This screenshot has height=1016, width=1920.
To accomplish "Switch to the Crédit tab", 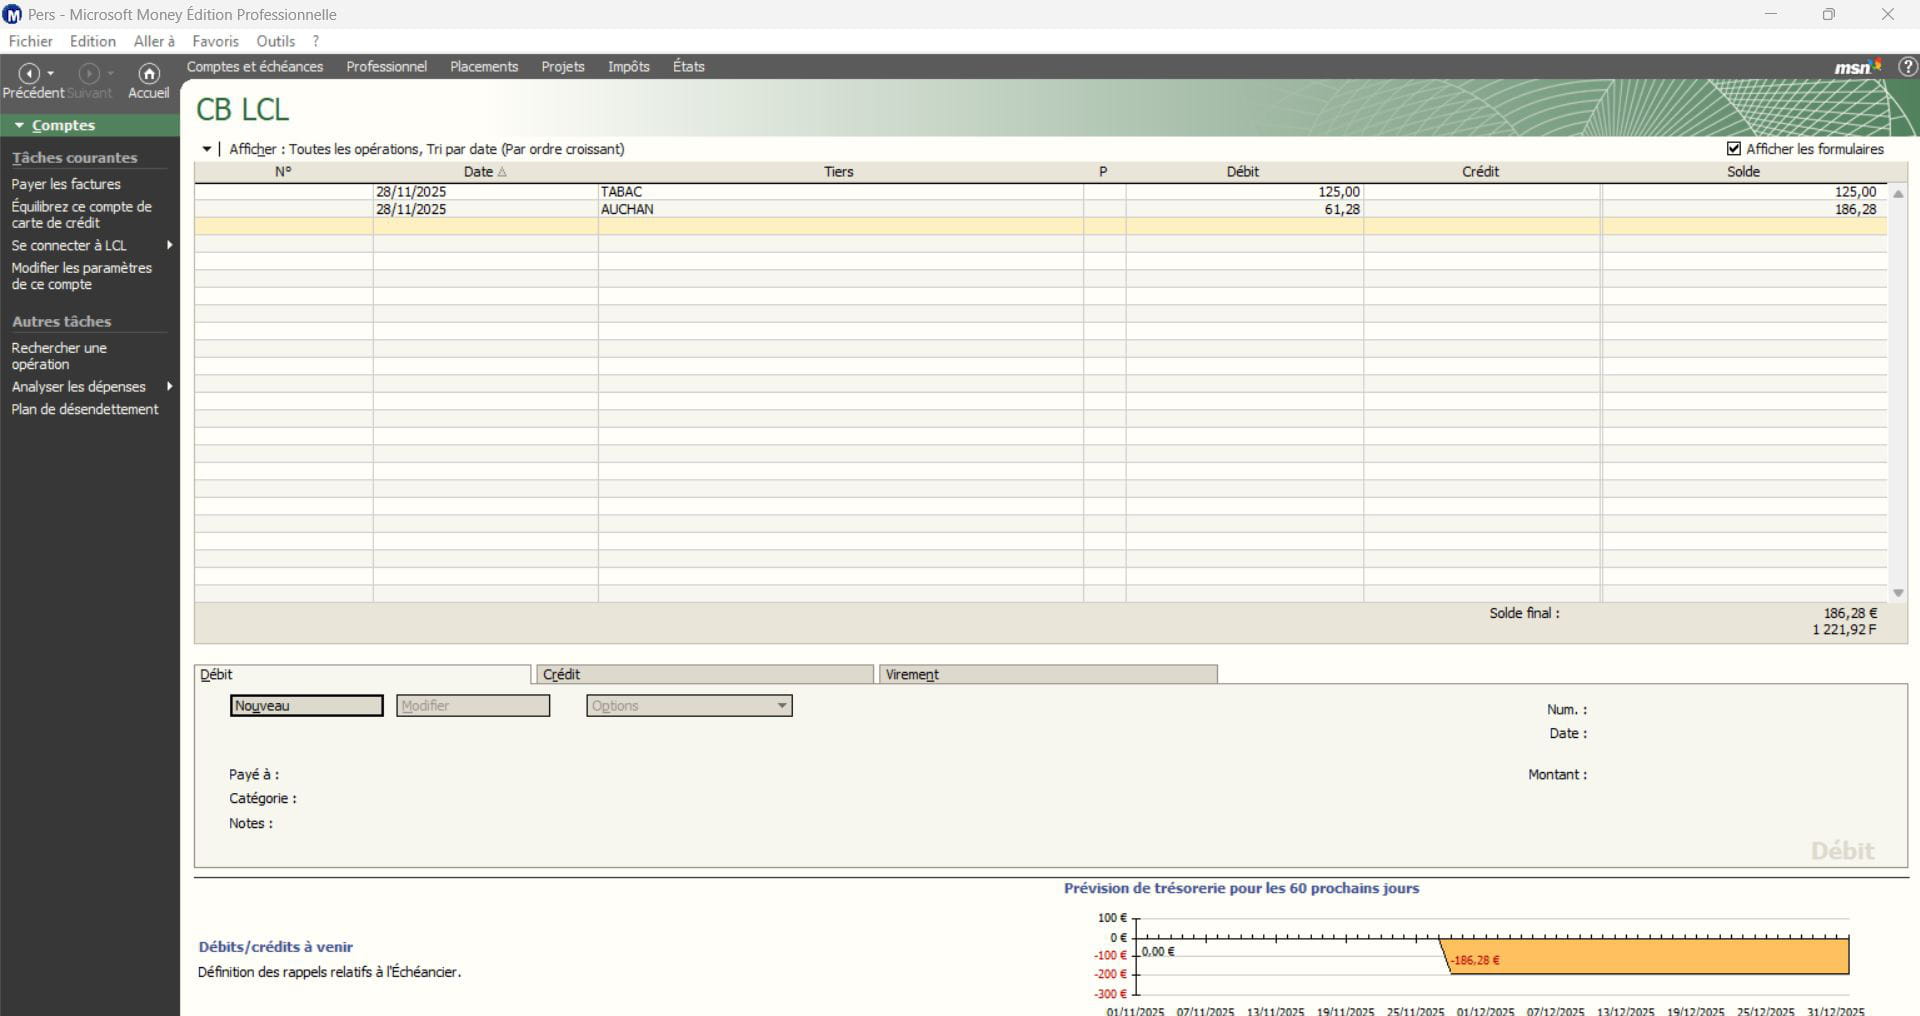I will point(704,675).
